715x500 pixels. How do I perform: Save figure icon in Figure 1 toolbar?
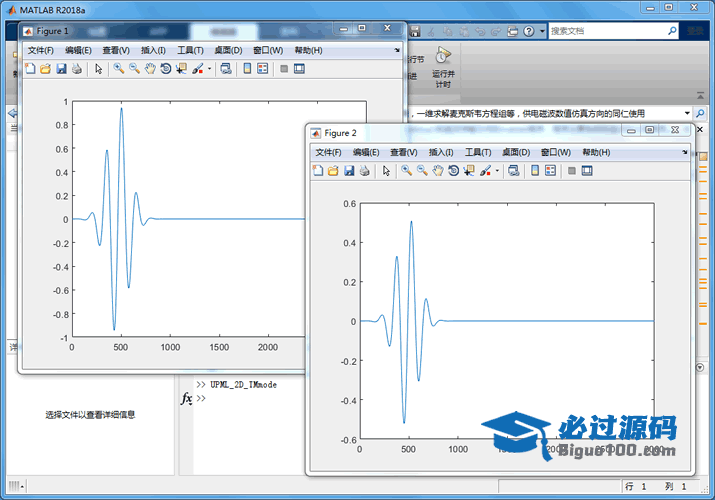click(61, 69)
